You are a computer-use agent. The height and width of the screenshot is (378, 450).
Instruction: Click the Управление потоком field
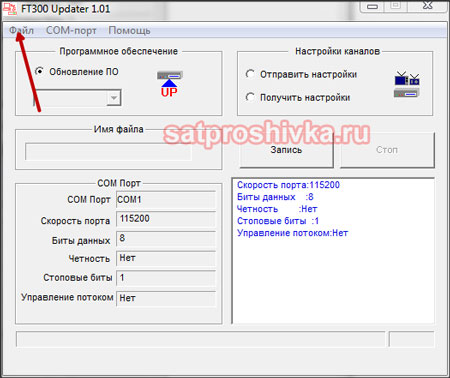(x=166, y=298)
